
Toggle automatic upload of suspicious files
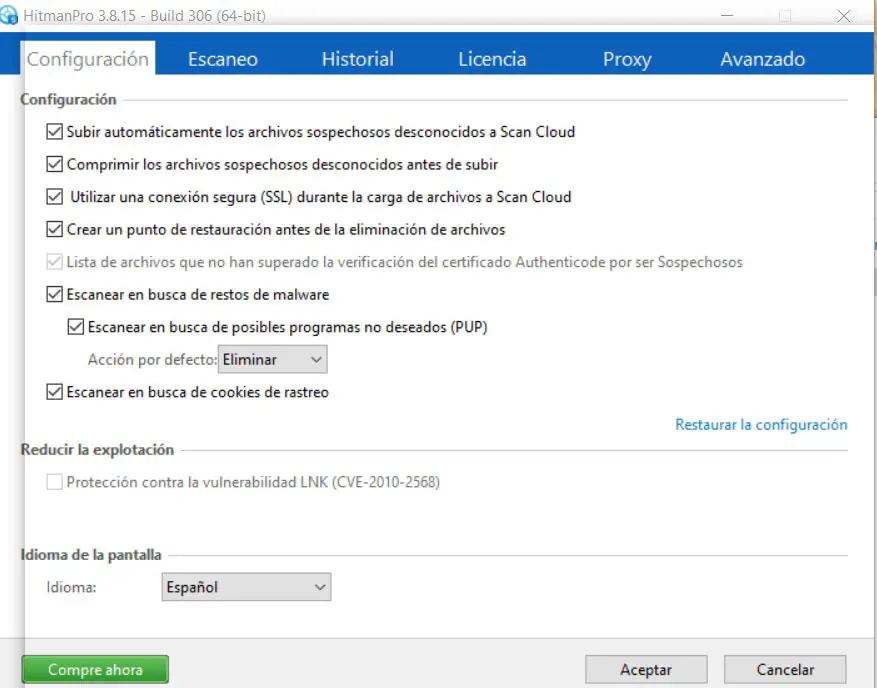pyautogui.click(x=55, y=131)
